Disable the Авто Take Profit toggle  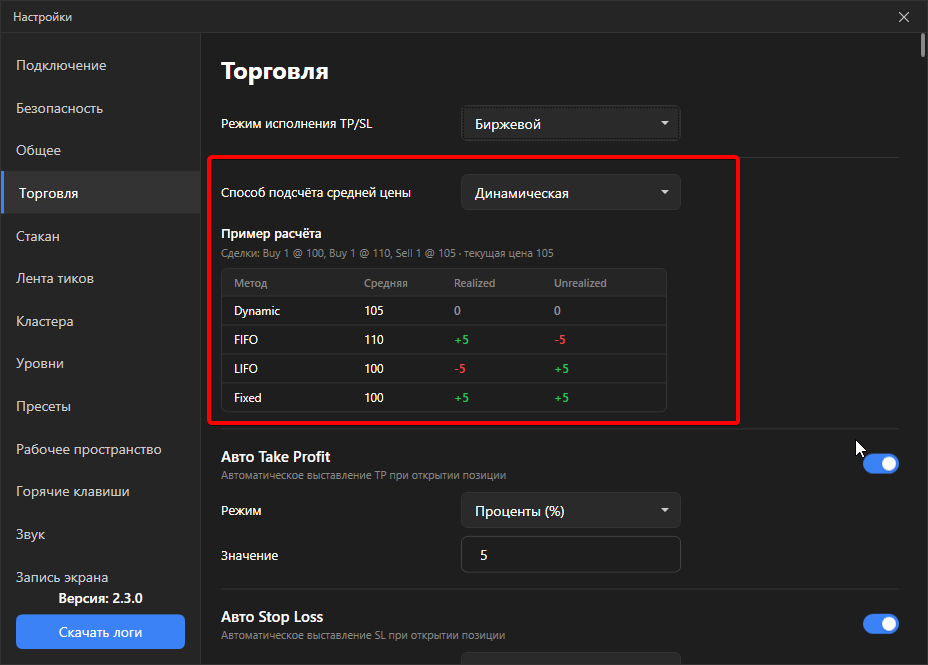tap(881, 464)
